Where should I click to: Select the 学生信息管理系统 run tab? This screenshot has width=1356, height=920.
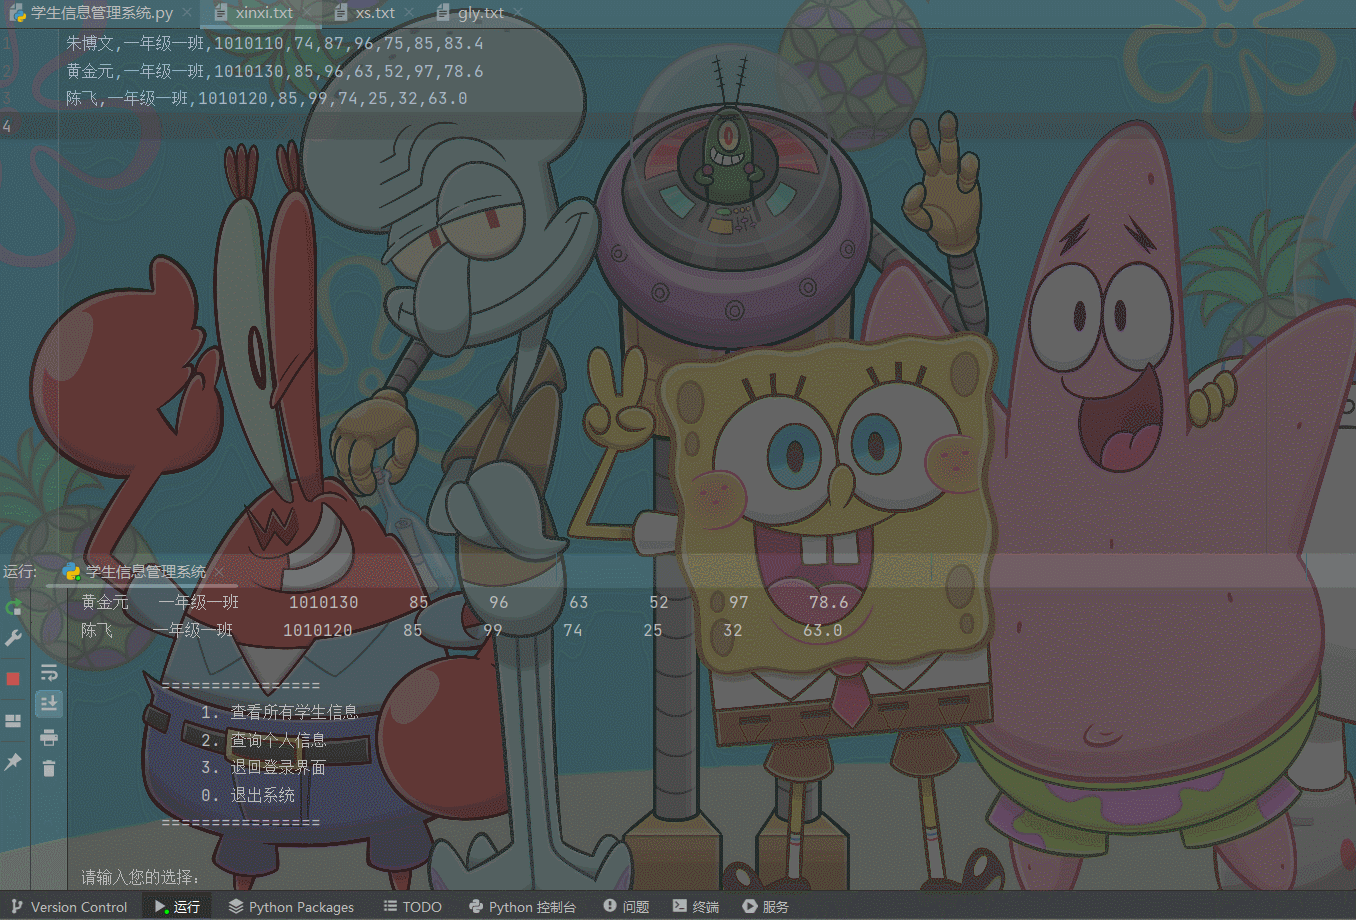pyautogui.click(x=144, y=572)
